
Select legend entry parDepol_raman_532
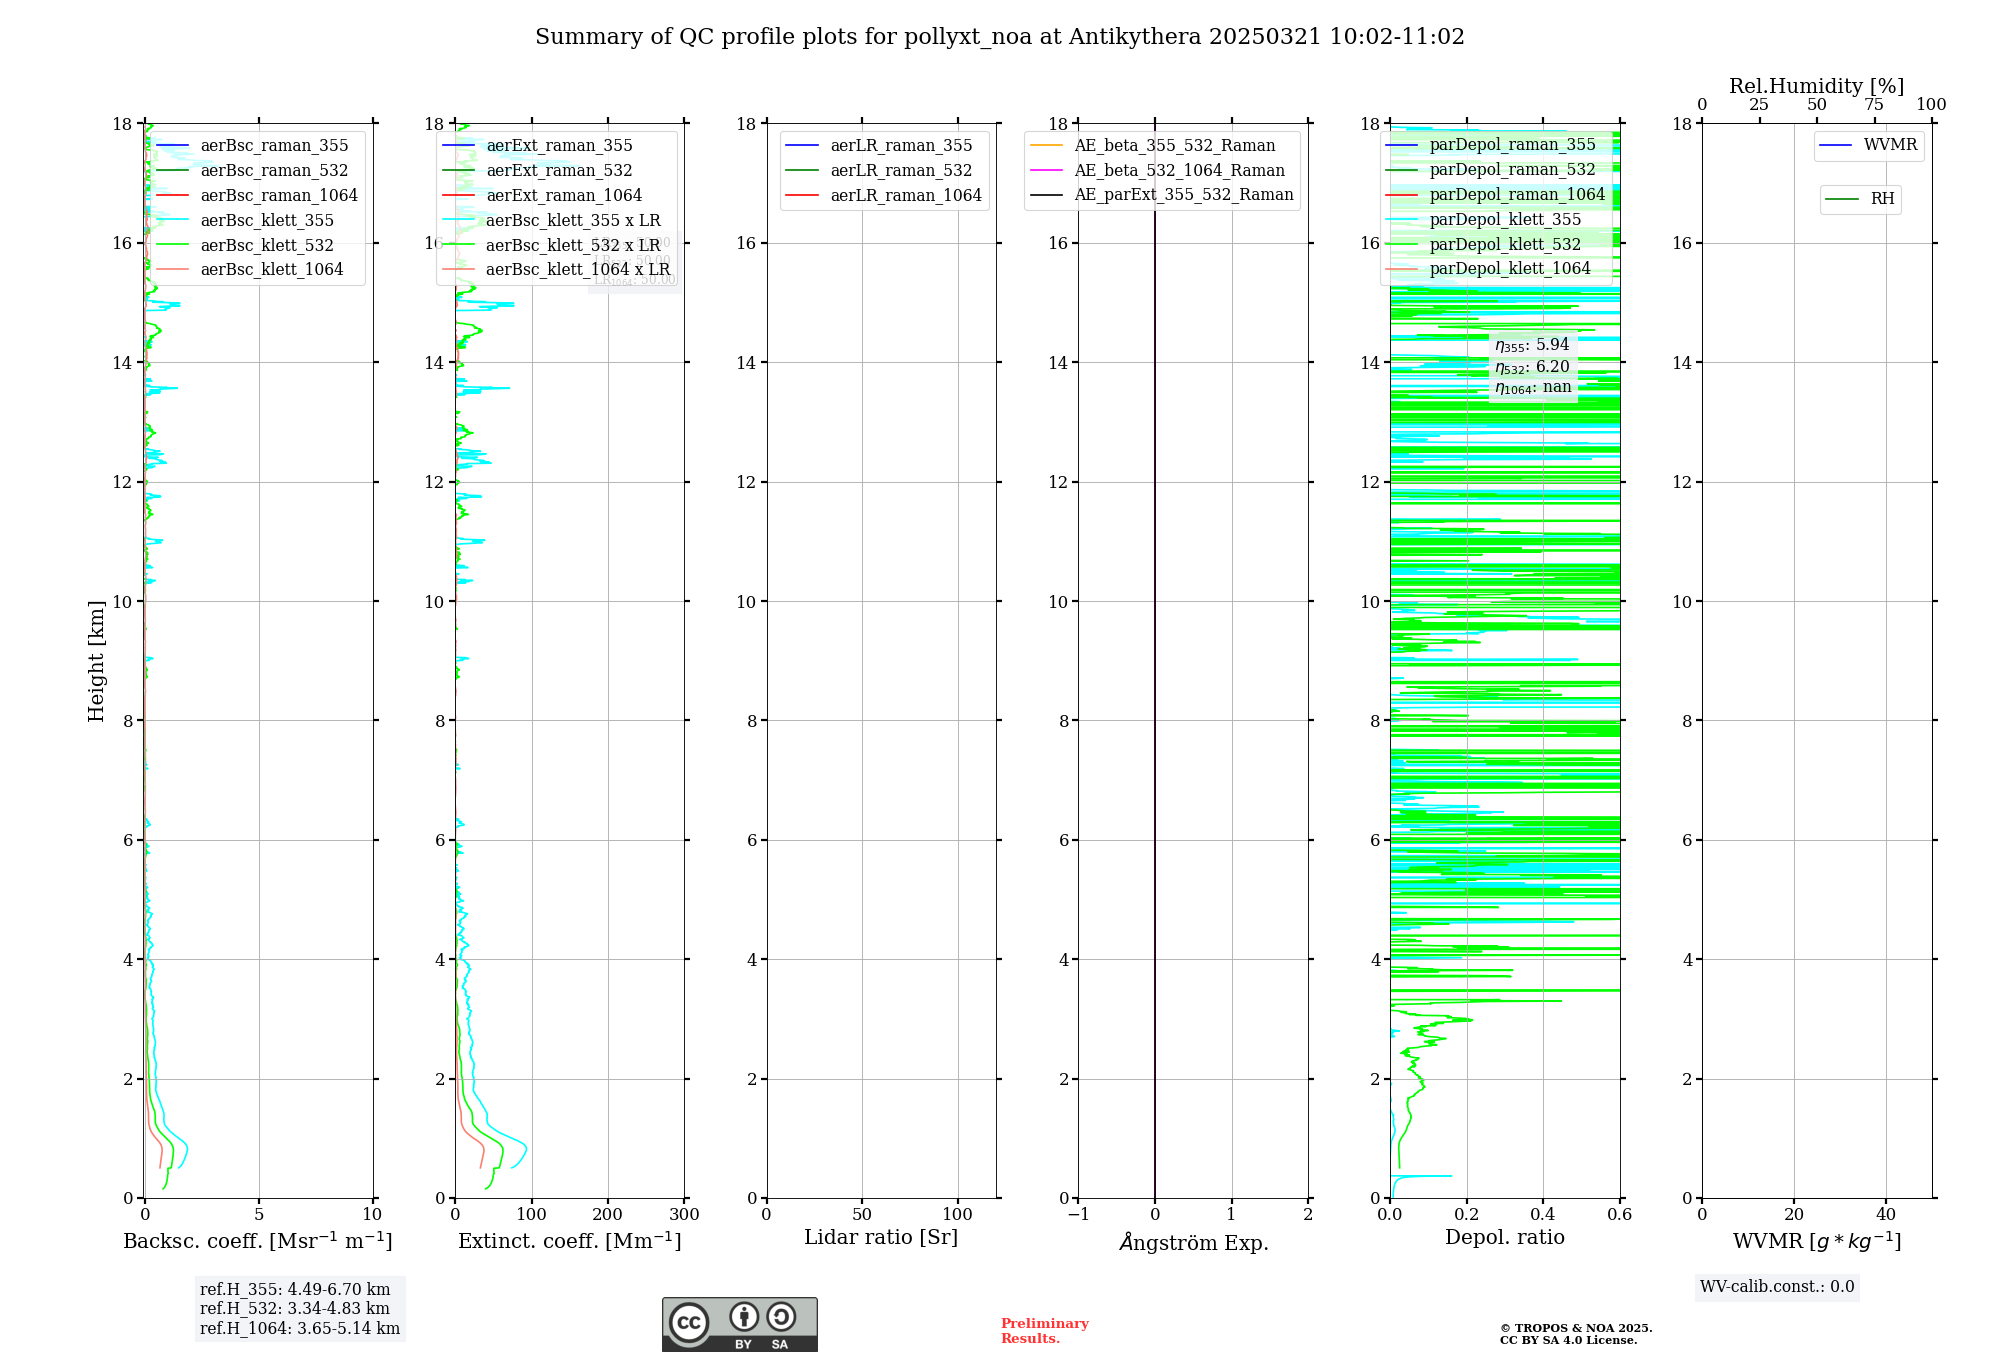click(1491, 170)
